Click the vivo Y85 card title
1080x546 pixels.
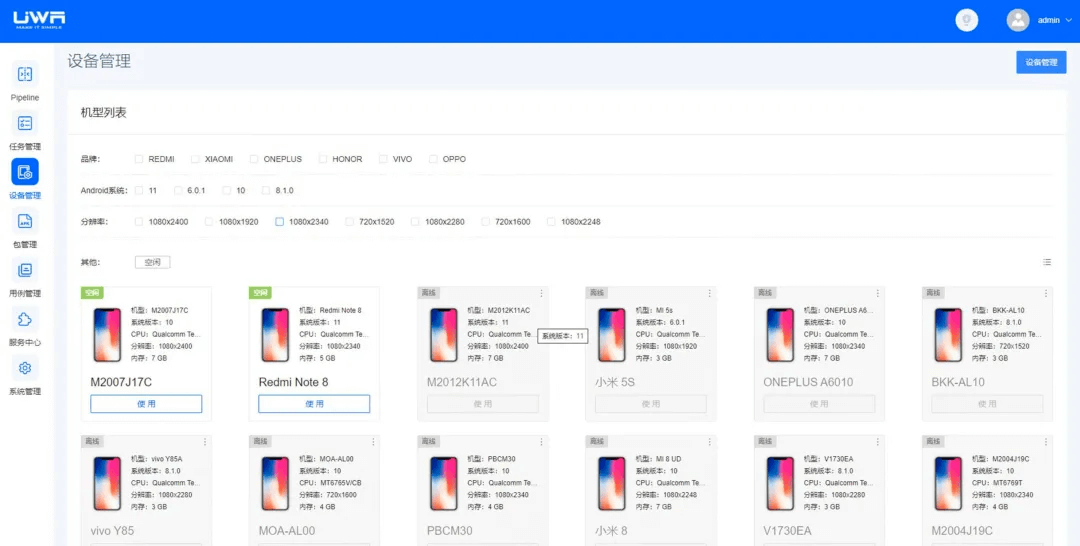(x=113, y=531)
